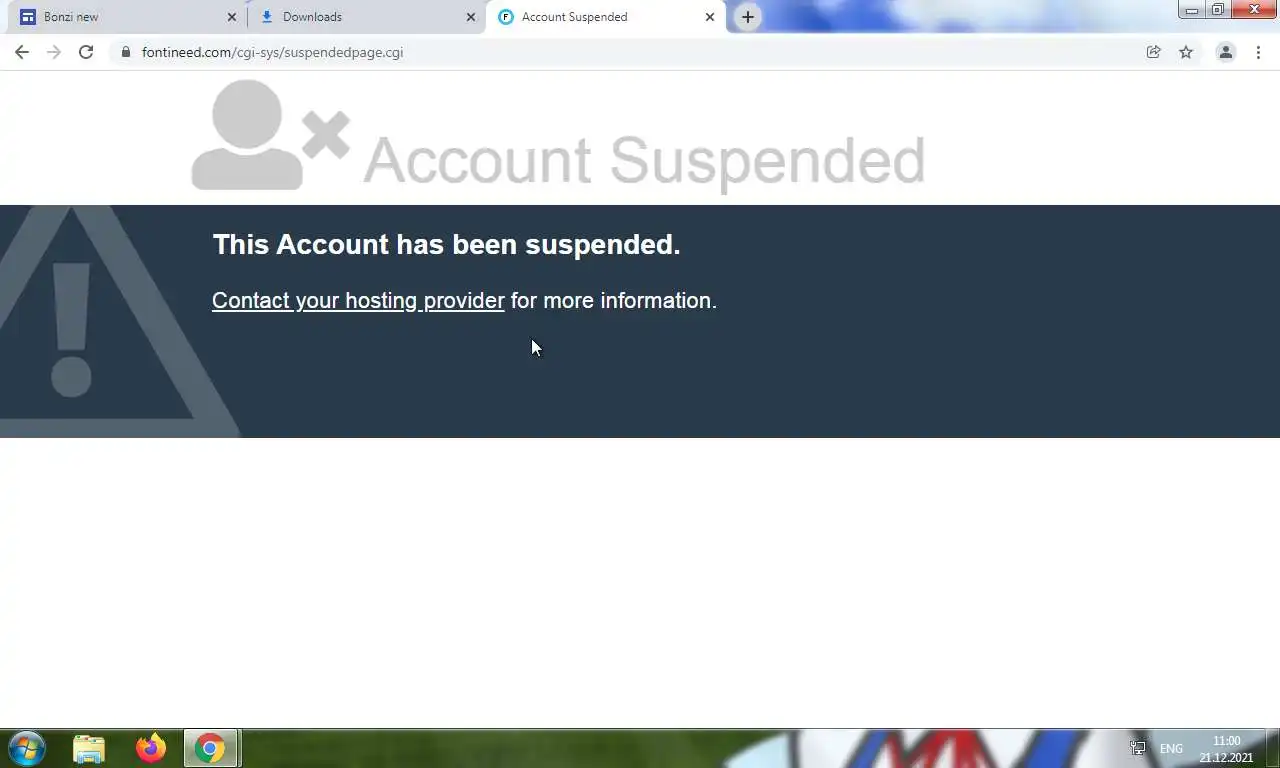Close the Bonzi new tab
The height and width of the screenshot is (768, 1280).
click(x=232, y=17)
